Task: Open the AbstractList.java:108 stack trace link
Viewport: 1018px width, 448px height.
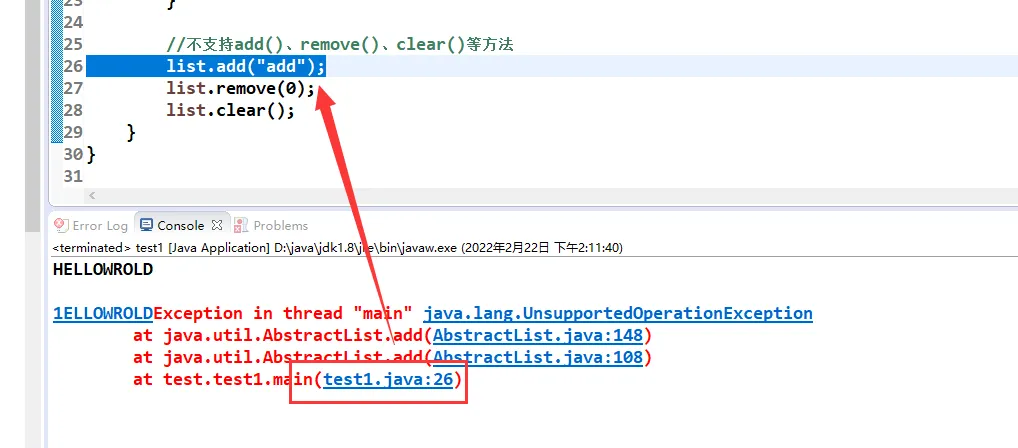Action: pyautogui.click(x=538, y=358)
